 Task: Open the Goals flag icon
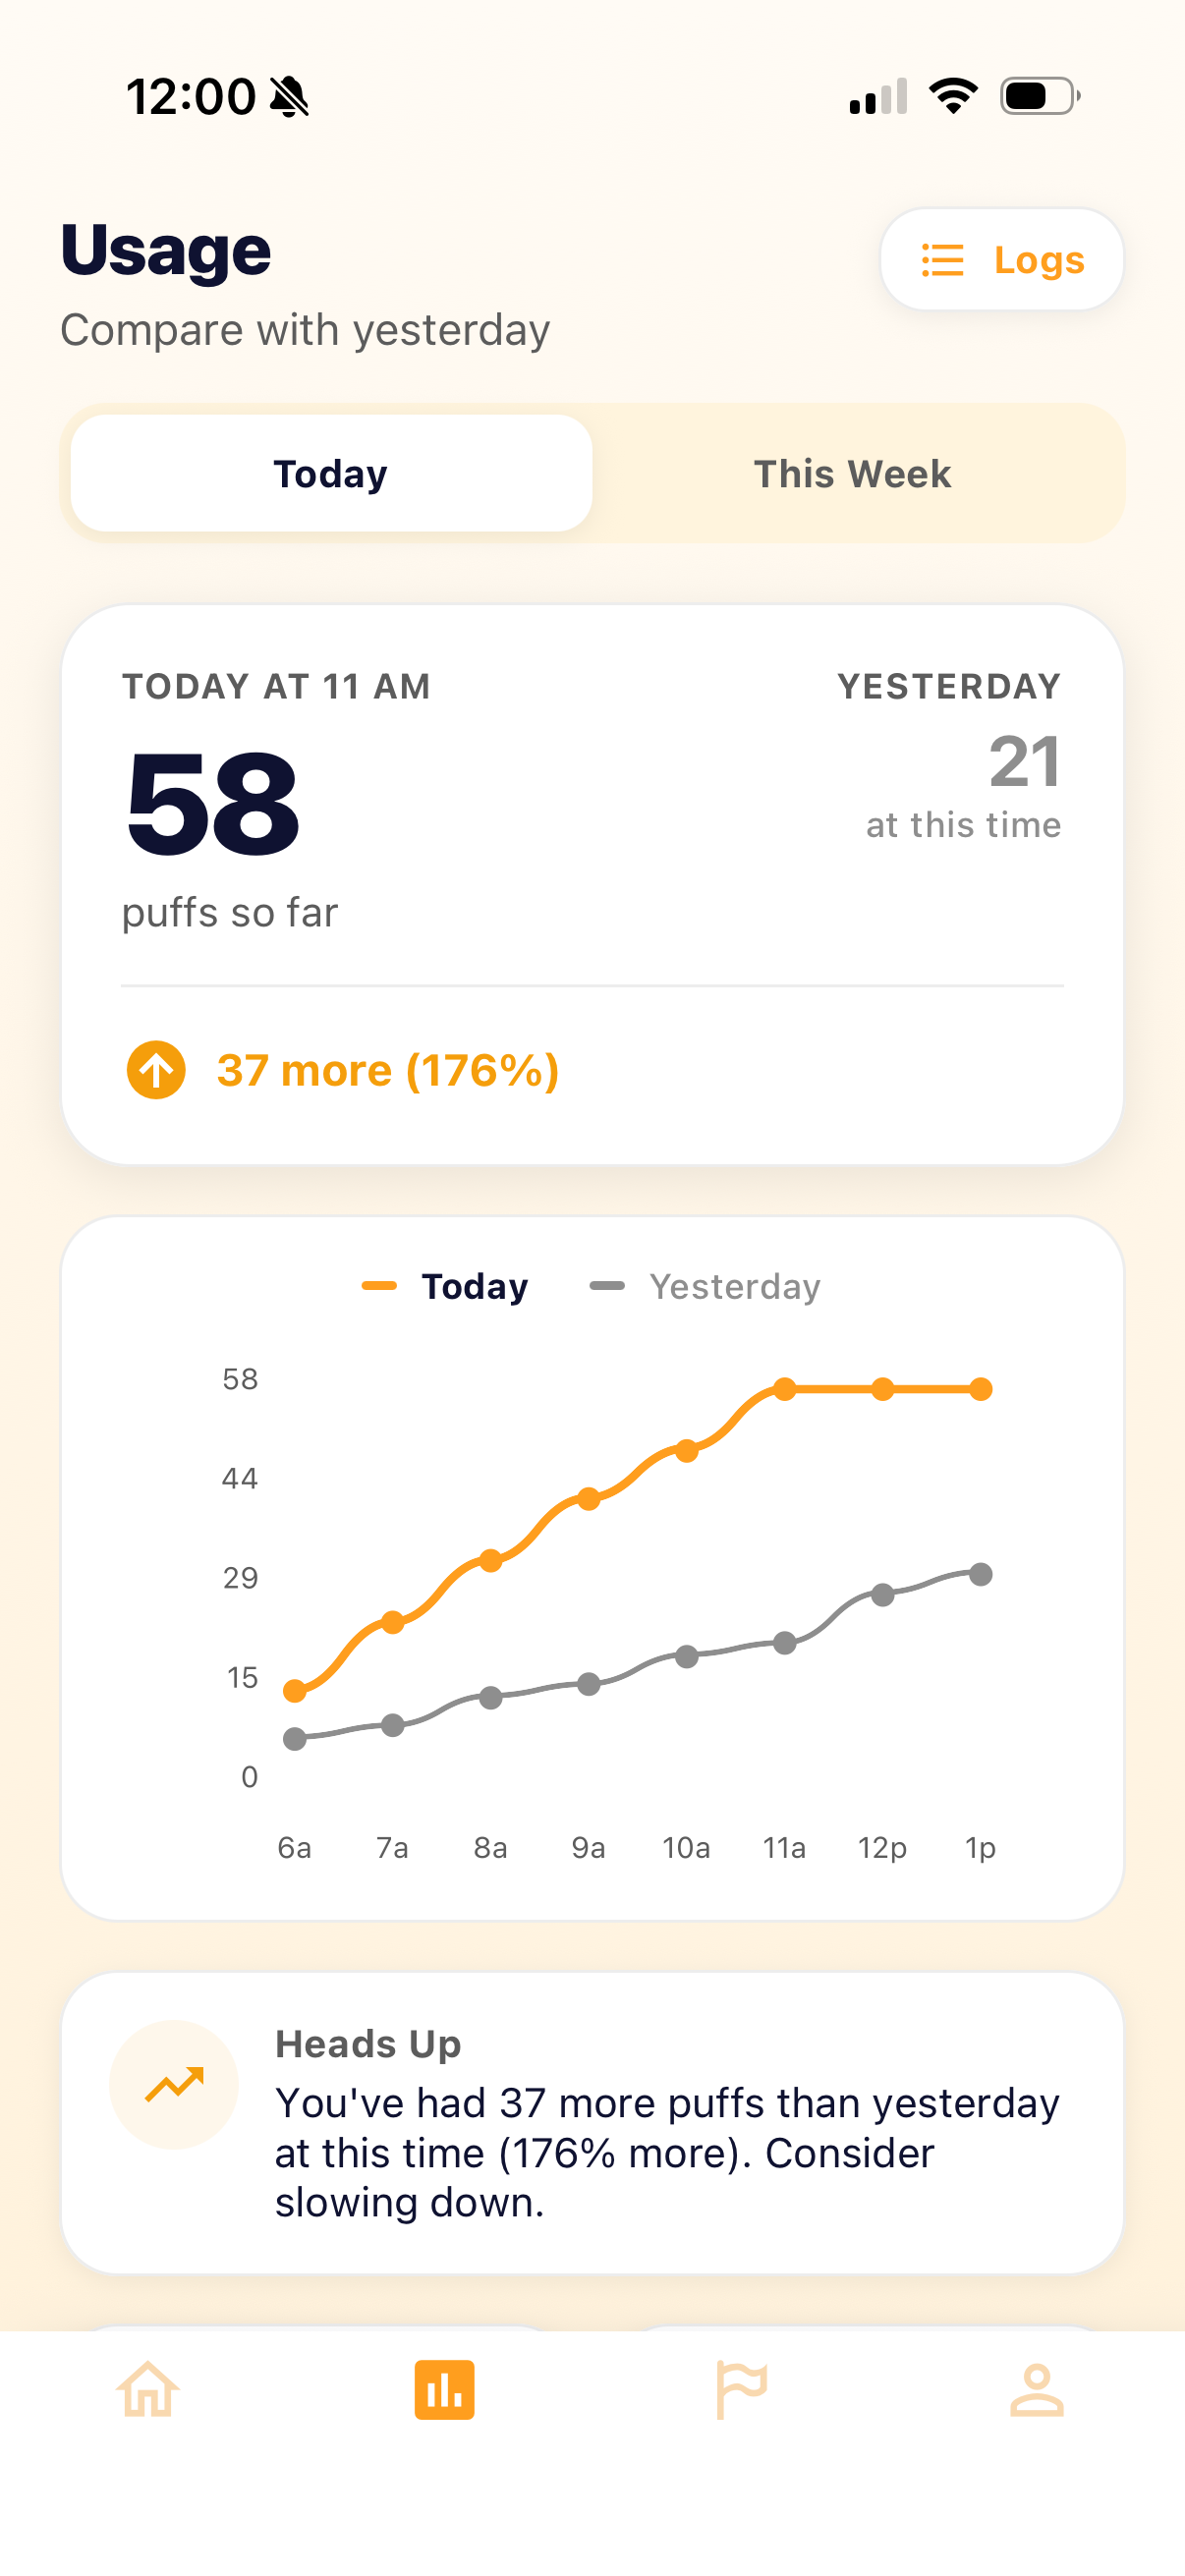point(741,2389)
